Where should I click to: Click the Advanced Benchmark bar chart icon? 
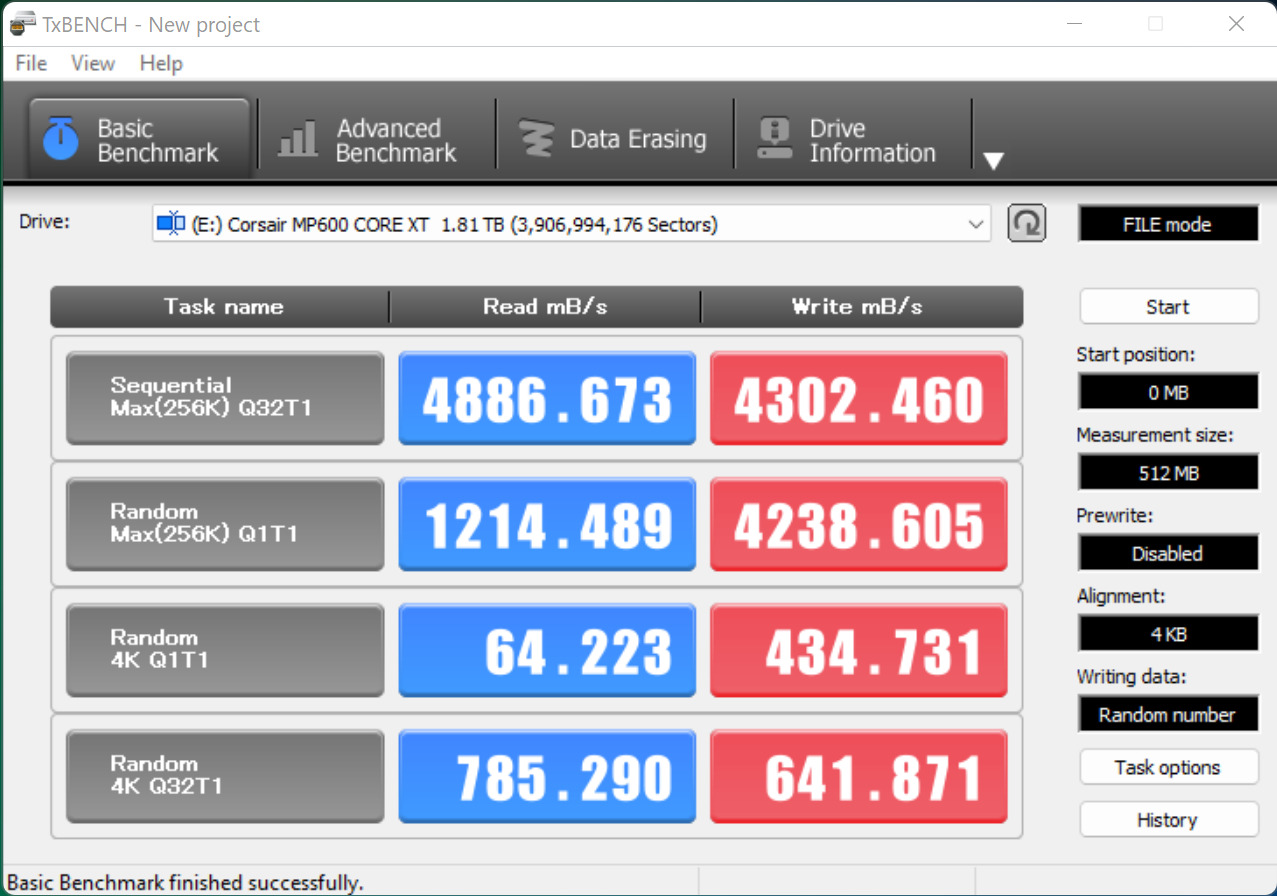[297, 140]
